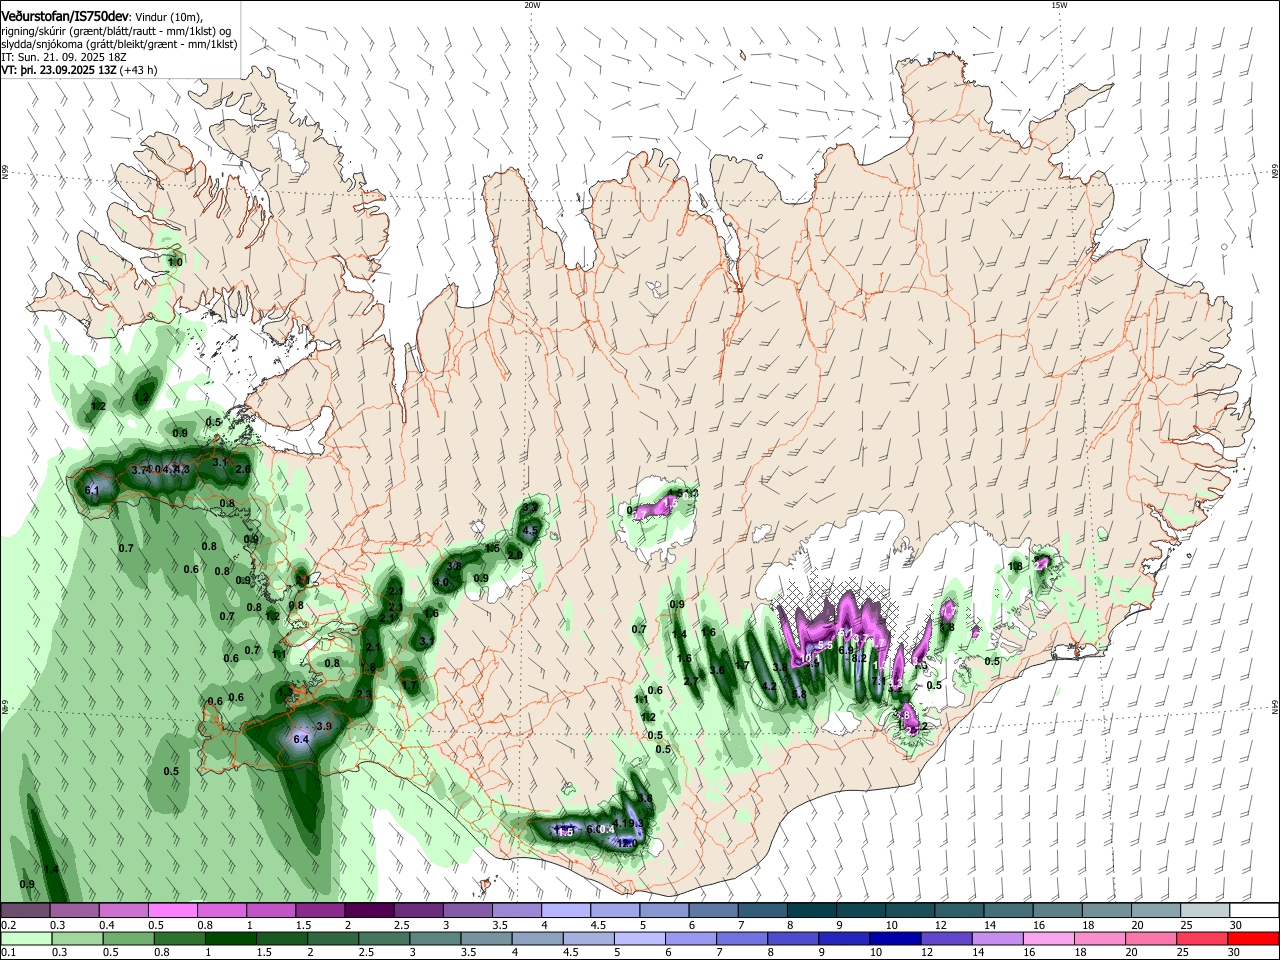Choose the violet 3 swatch in the upper legend row

point(468,911)
